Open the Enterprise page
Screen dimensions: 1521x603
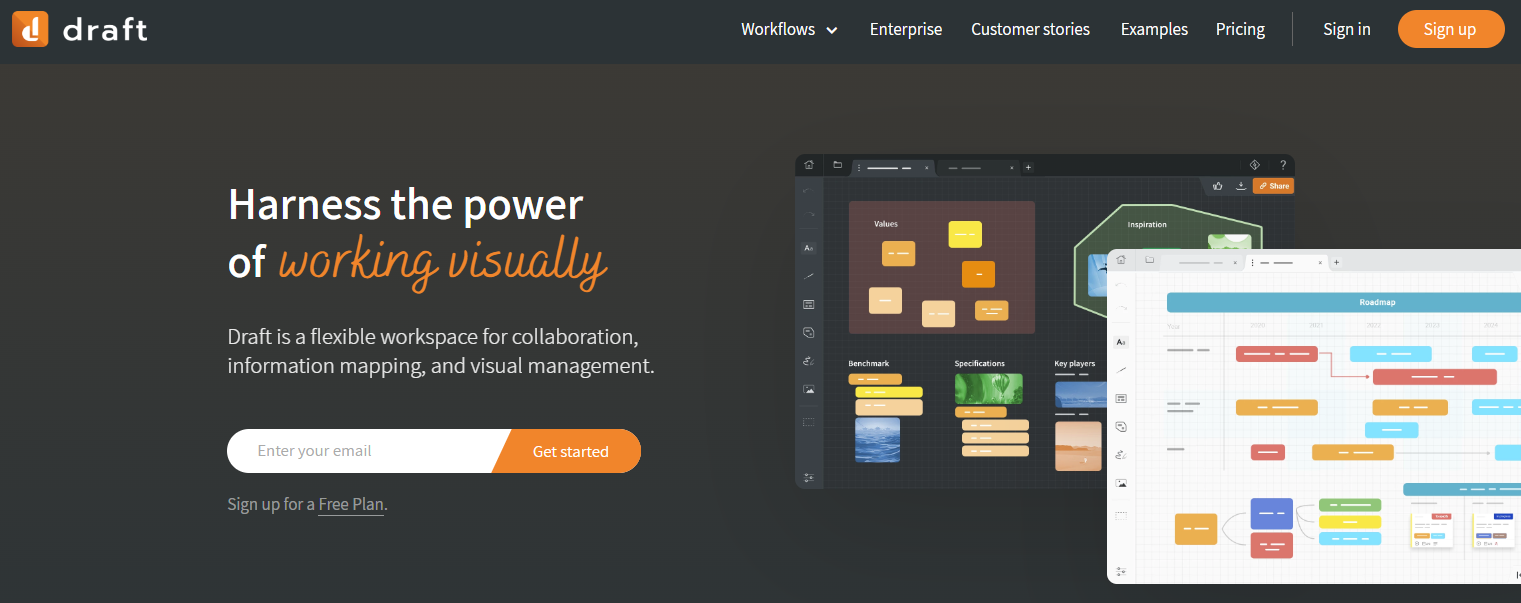tap(906, 30)
